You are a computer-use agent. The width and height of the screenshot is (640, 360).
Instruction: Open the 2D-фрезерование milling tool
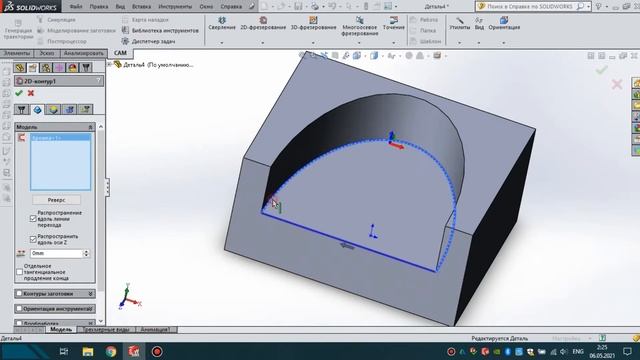[263, 24]
